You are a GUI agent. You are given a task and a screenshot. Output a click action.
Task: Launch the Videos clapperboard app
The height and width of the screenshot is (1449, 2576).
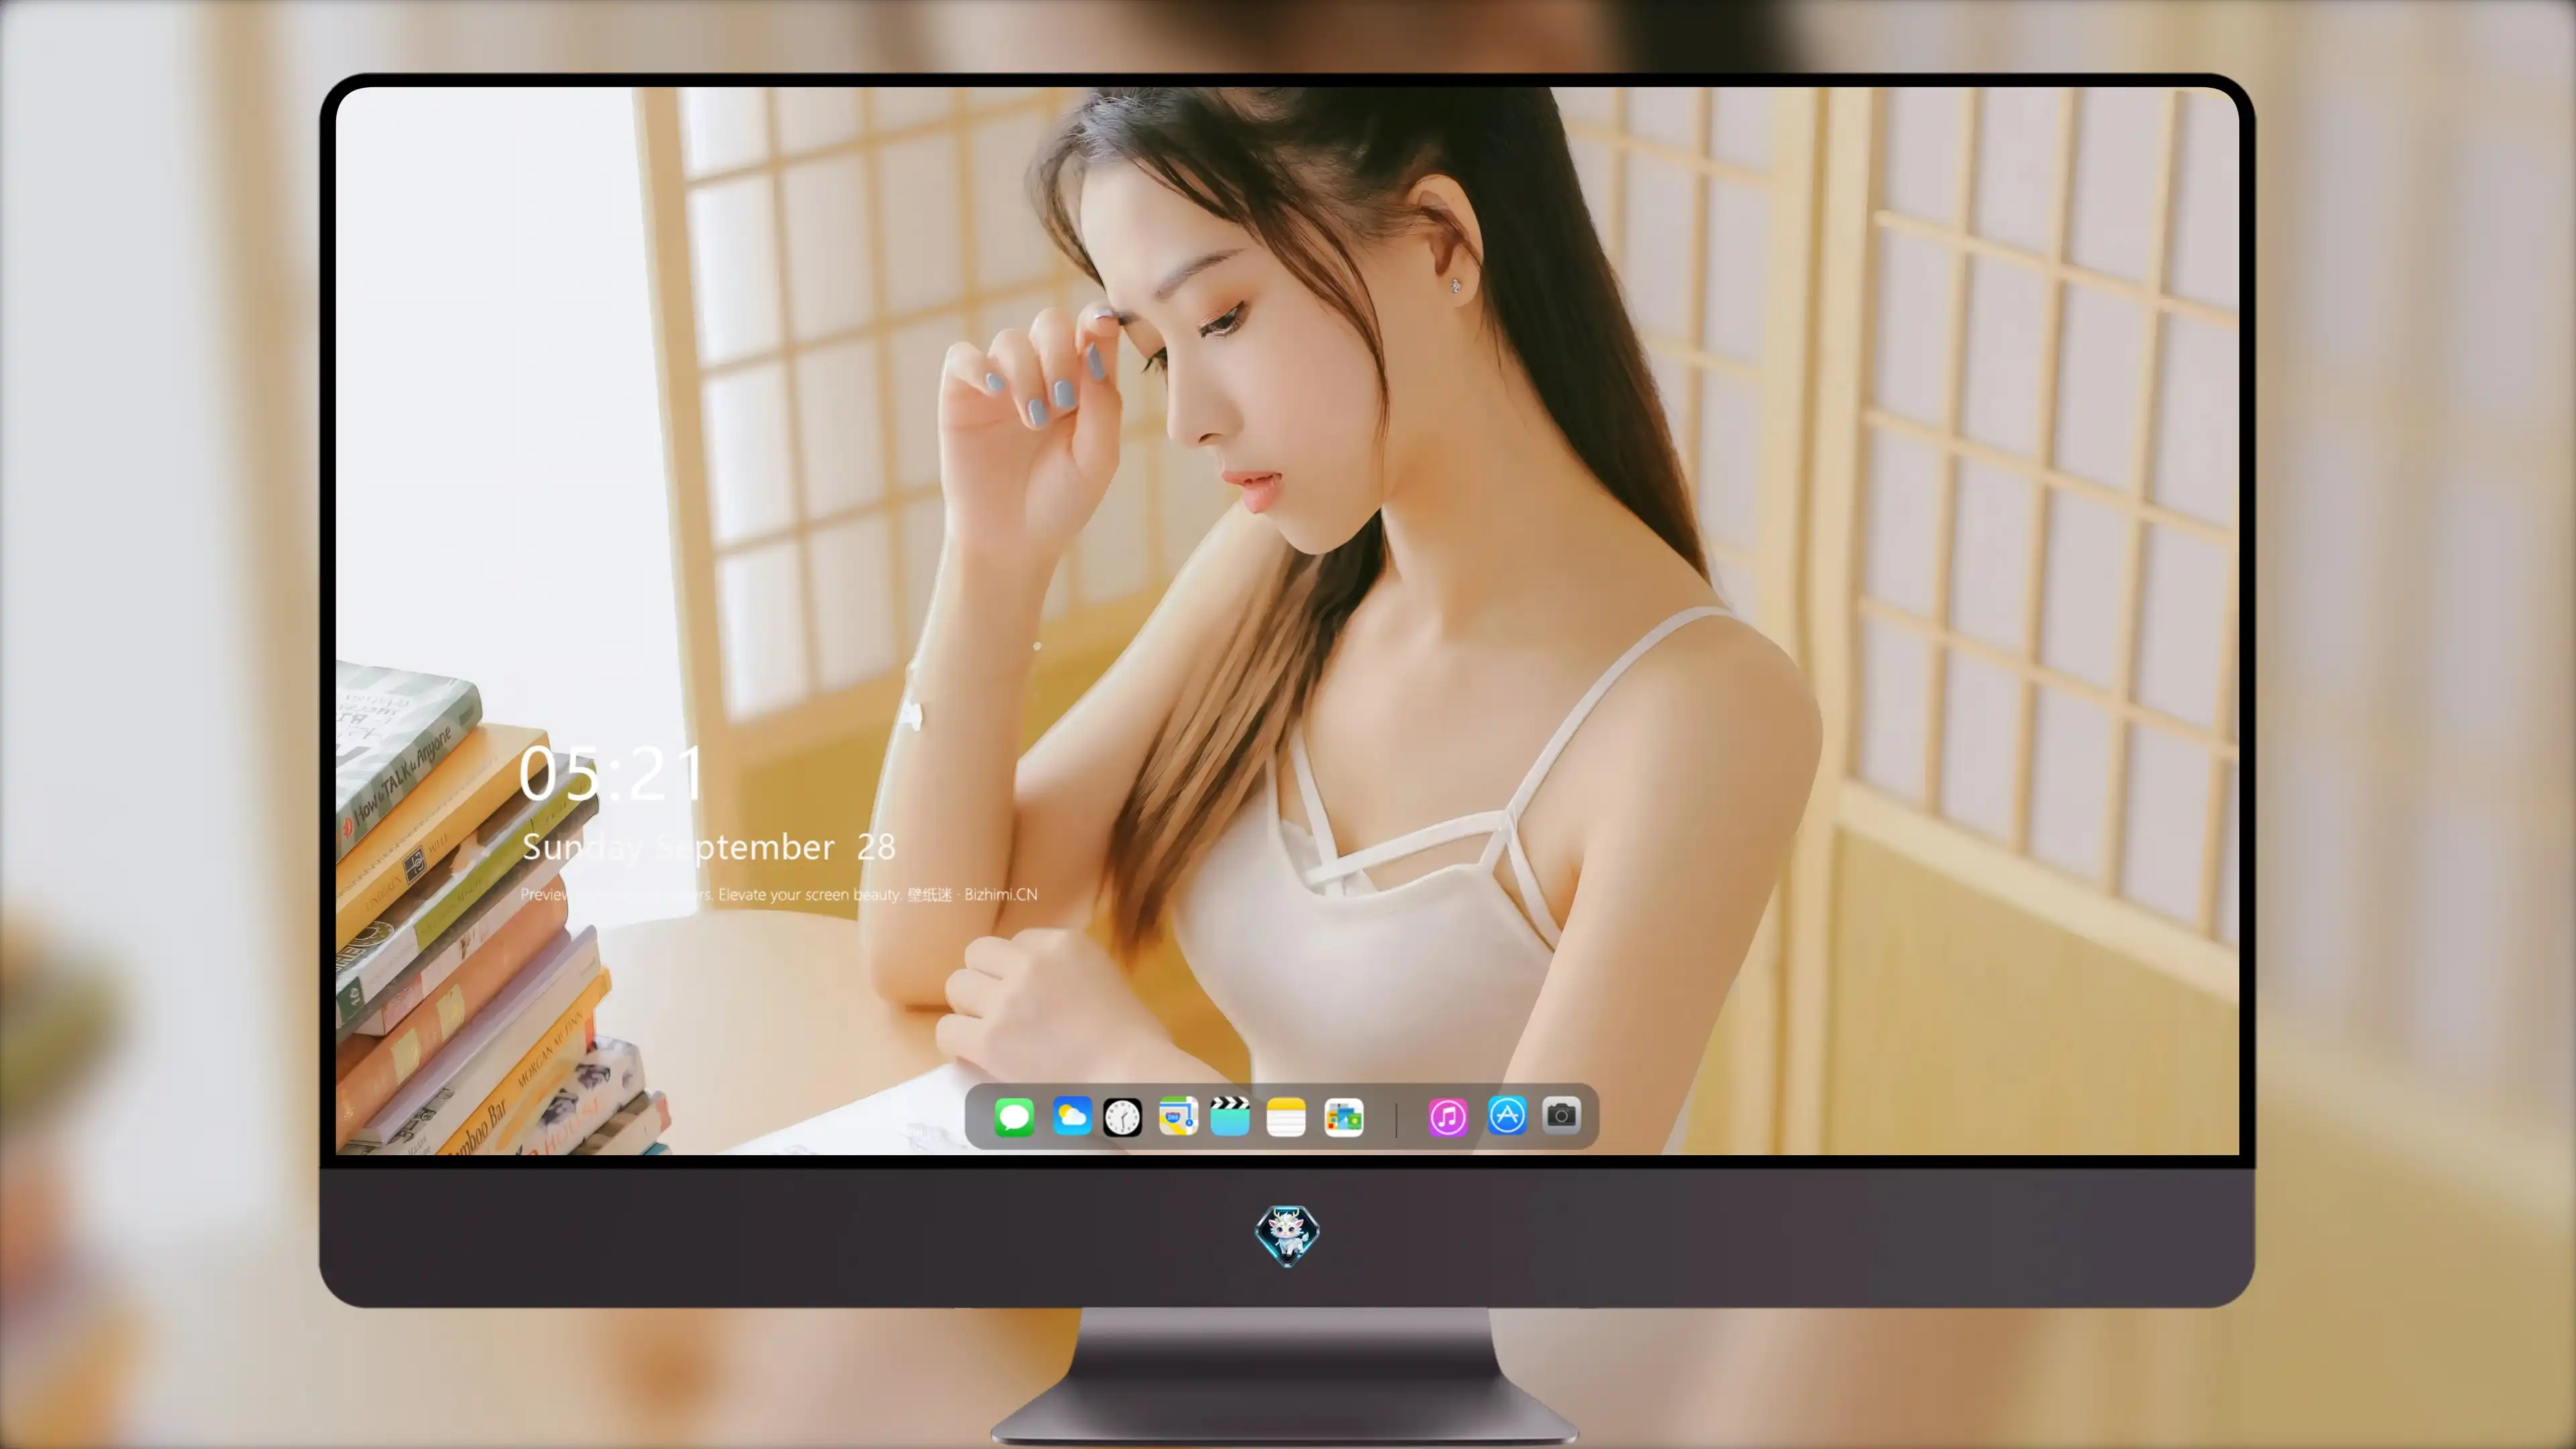click(1230, 1116)
